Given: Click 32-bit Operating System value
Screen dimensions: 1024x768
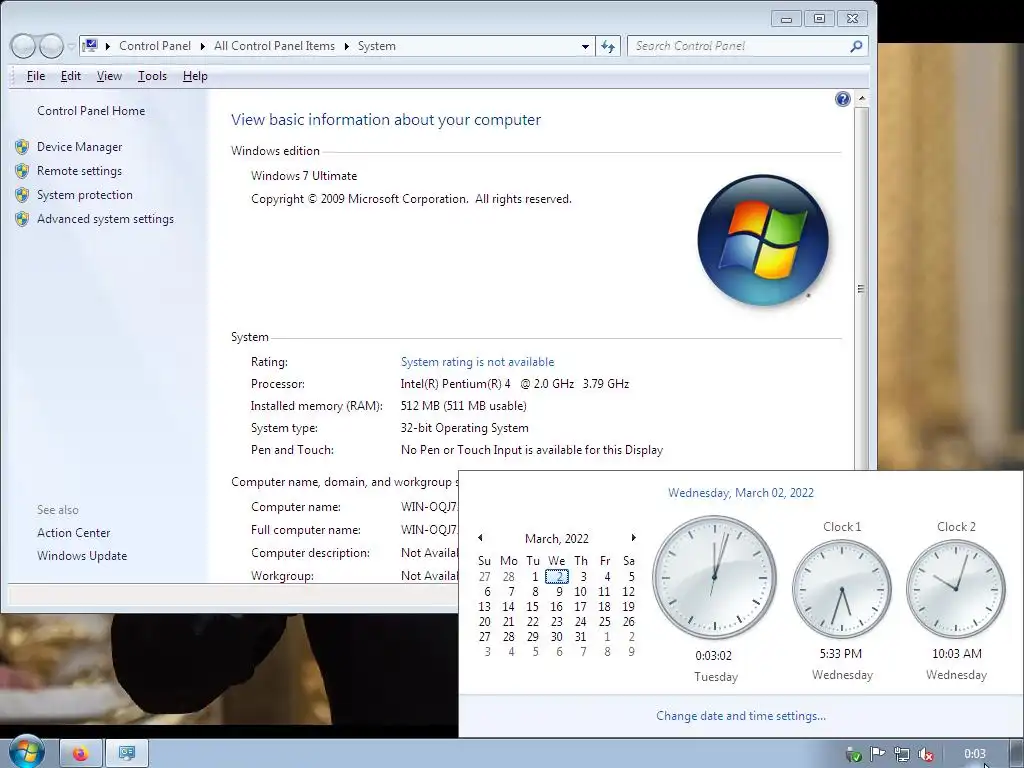Looking at the screenshot, I should pyautogui.click(x=464, y=428).
